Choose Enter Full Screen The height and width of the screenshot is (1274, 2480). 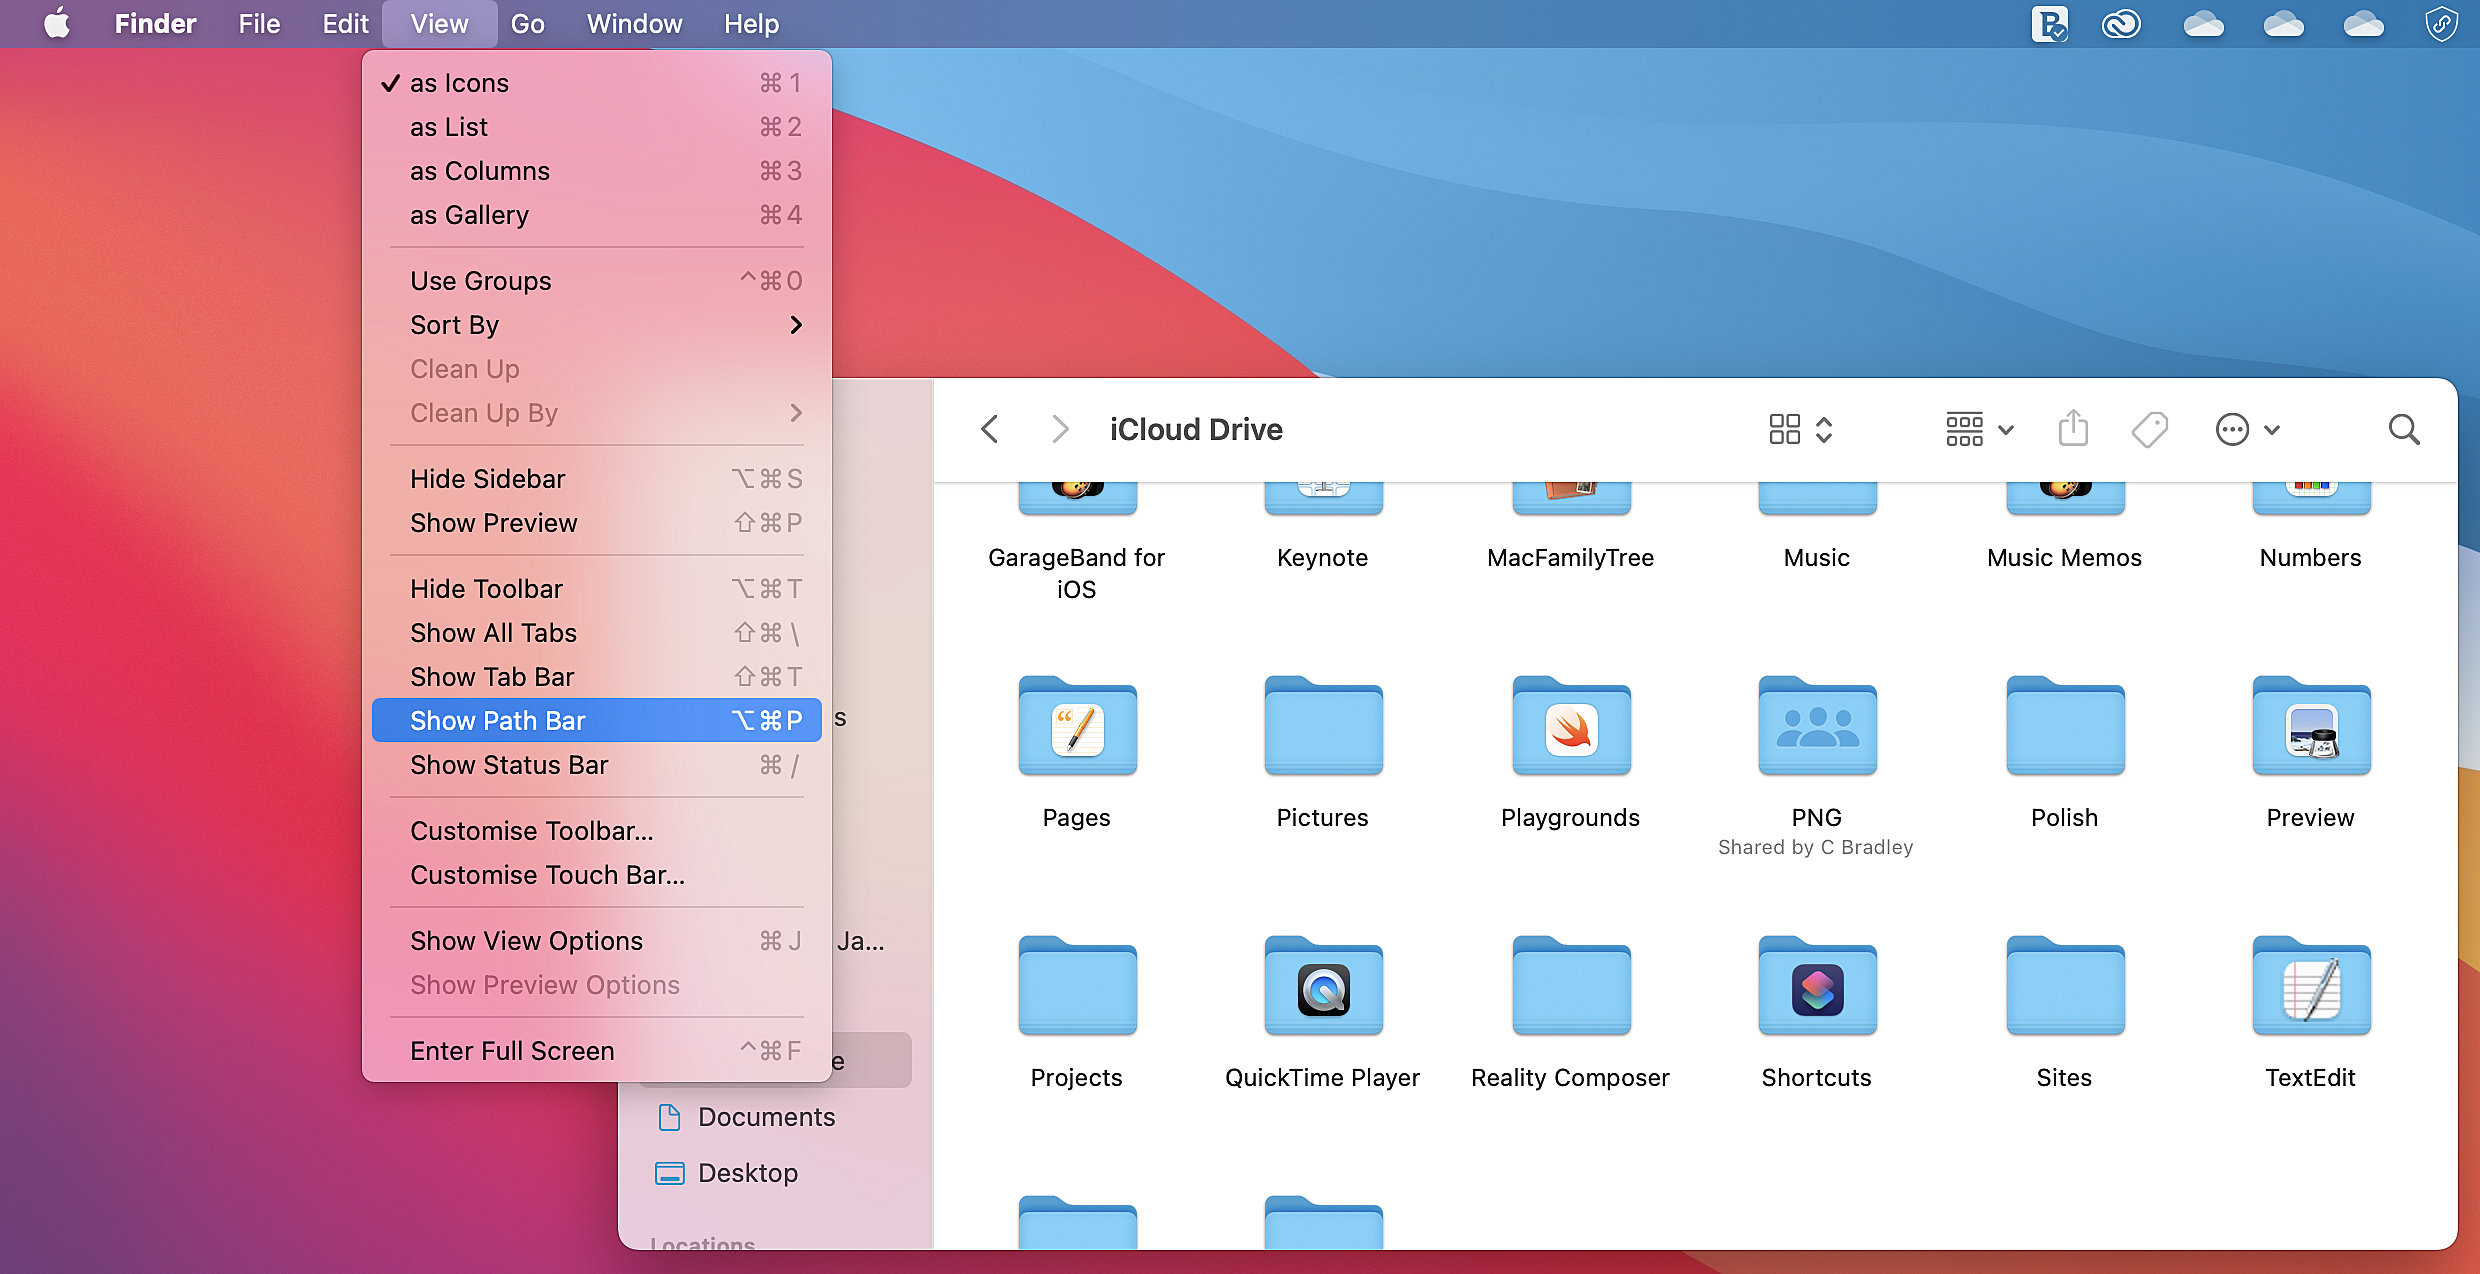(x=597, y=1051)
